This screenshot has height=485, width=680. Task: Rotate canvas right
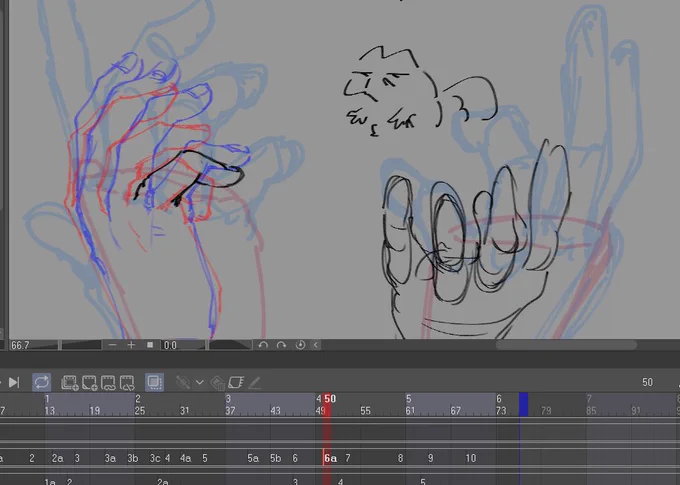coord(281,345)
